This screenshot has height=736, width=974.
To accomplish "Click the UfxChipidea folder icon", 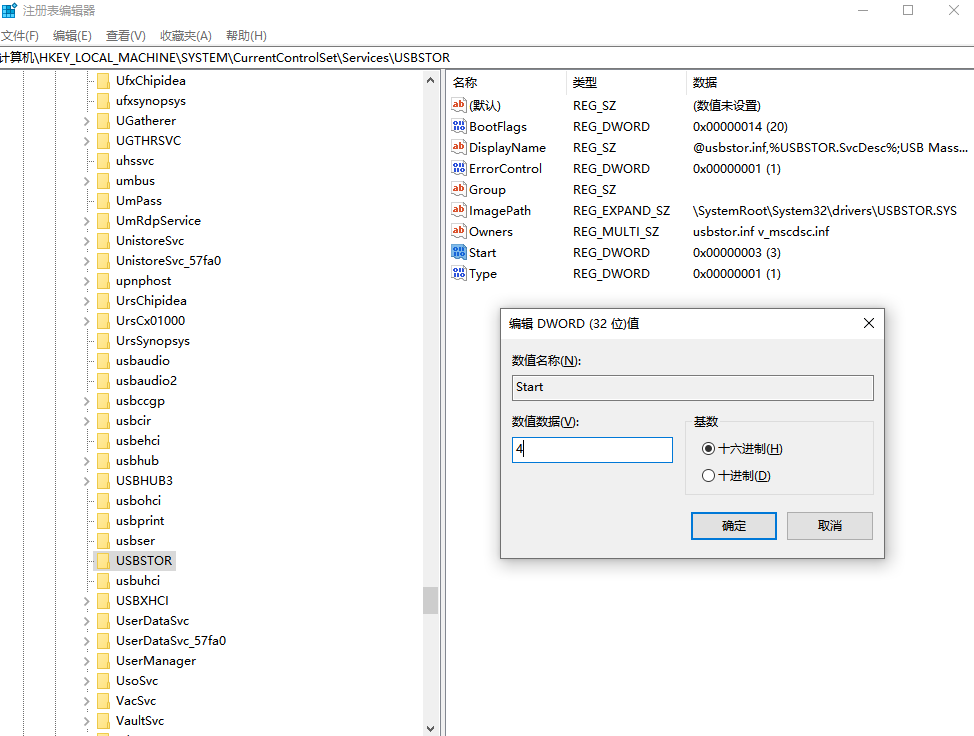I will pyautogui.click(x=104, y=81).
